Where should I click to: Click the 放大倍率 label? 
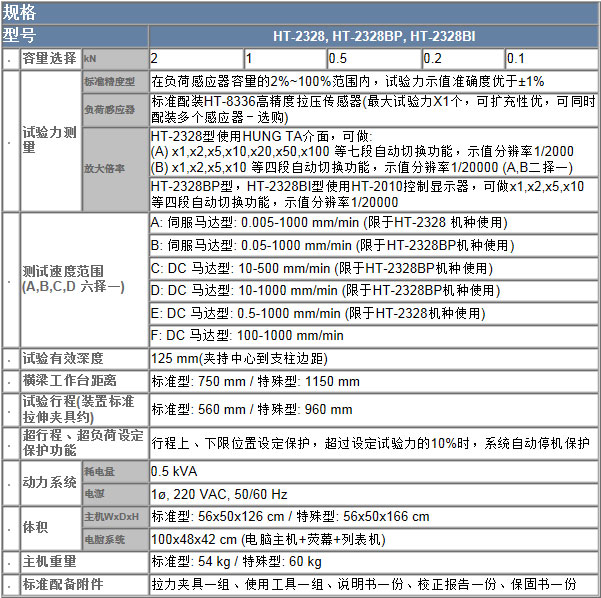104,168
